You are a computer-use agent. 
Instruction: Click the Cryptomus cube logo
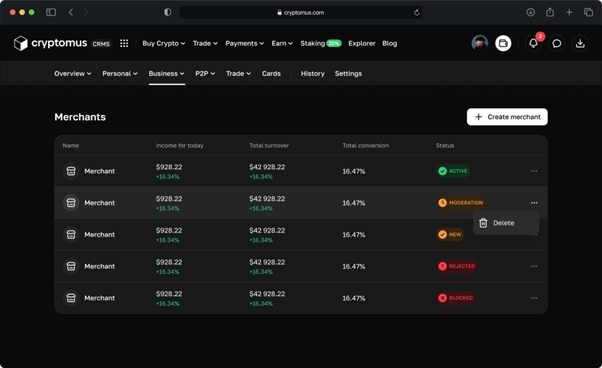pyautogui.click(x=21, y=43)
